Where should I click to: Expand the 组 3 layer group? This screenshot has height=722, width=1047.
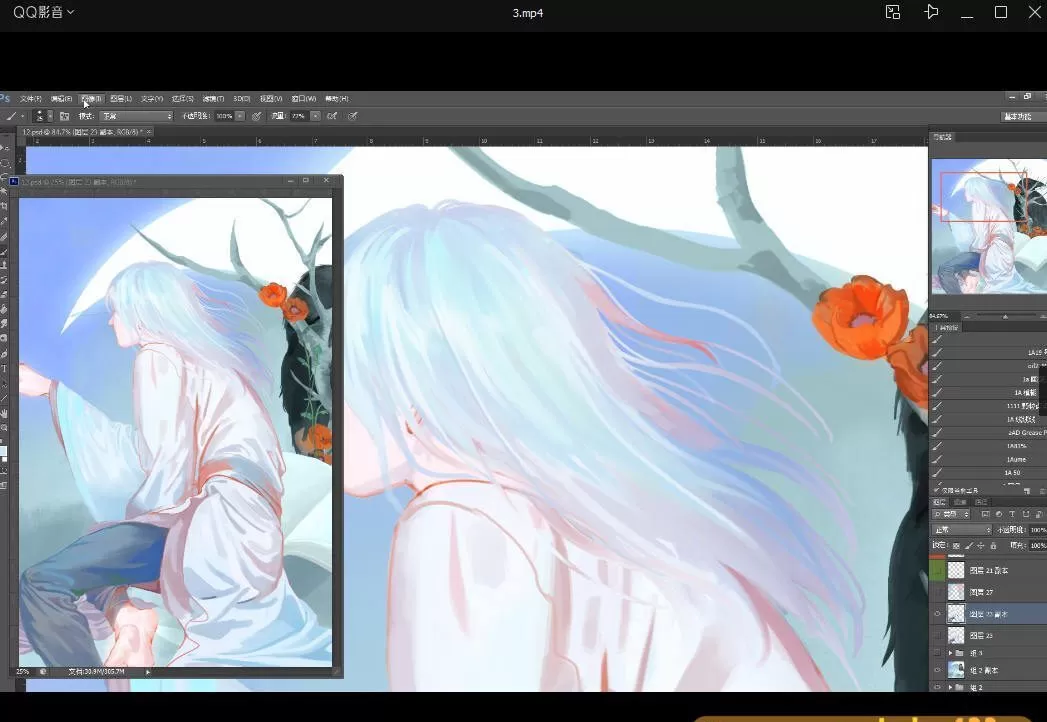tap(950, 653)
